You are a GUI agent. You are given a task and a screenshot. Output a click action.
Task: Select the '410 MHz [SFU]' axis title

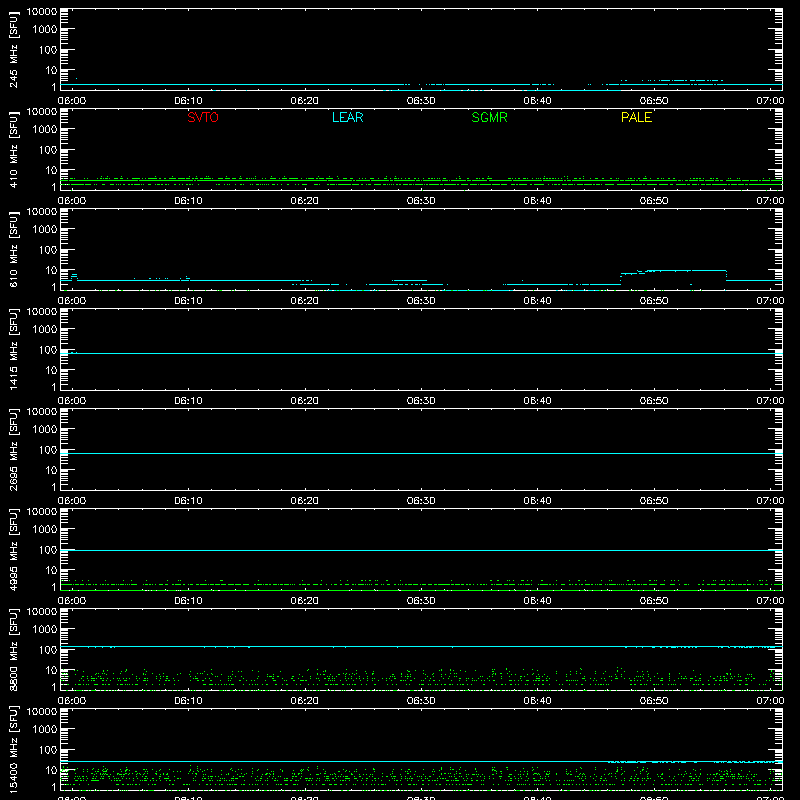click(14, 149)
